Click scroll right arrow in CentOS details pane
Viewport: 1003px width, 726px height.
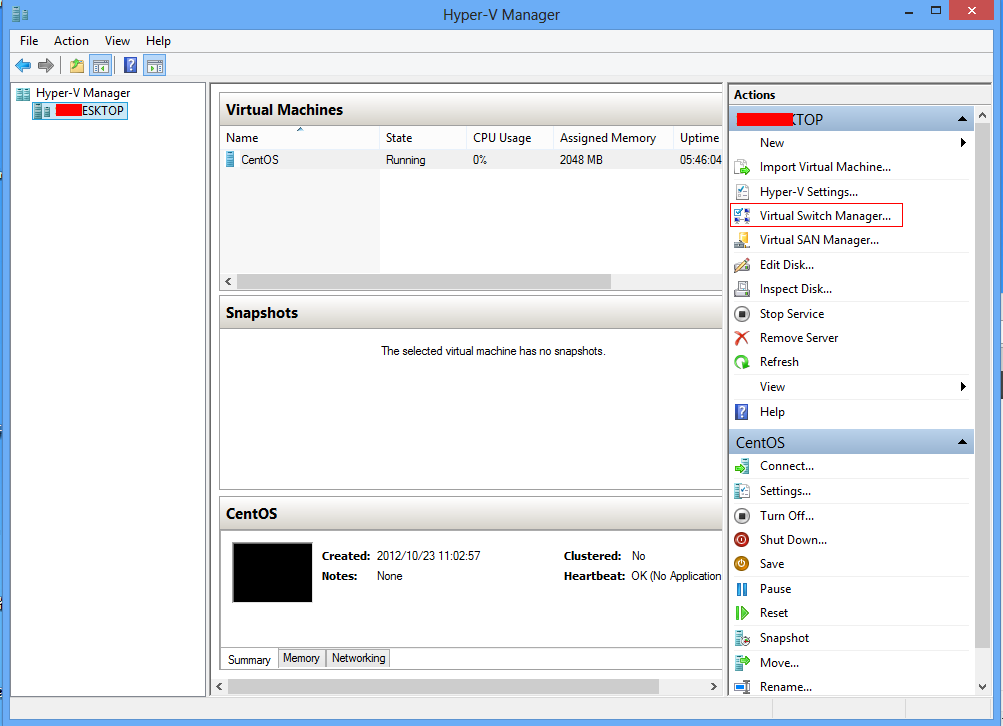[713, 686]
